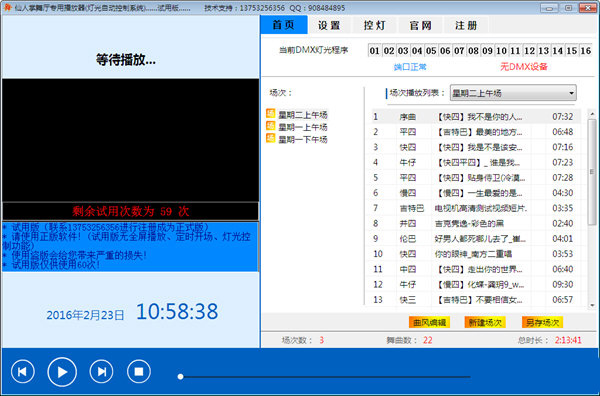
Task: Select row 6 慢四 song 一生最爱的是...
Action: pyautogui.click(x=476, y=193)
